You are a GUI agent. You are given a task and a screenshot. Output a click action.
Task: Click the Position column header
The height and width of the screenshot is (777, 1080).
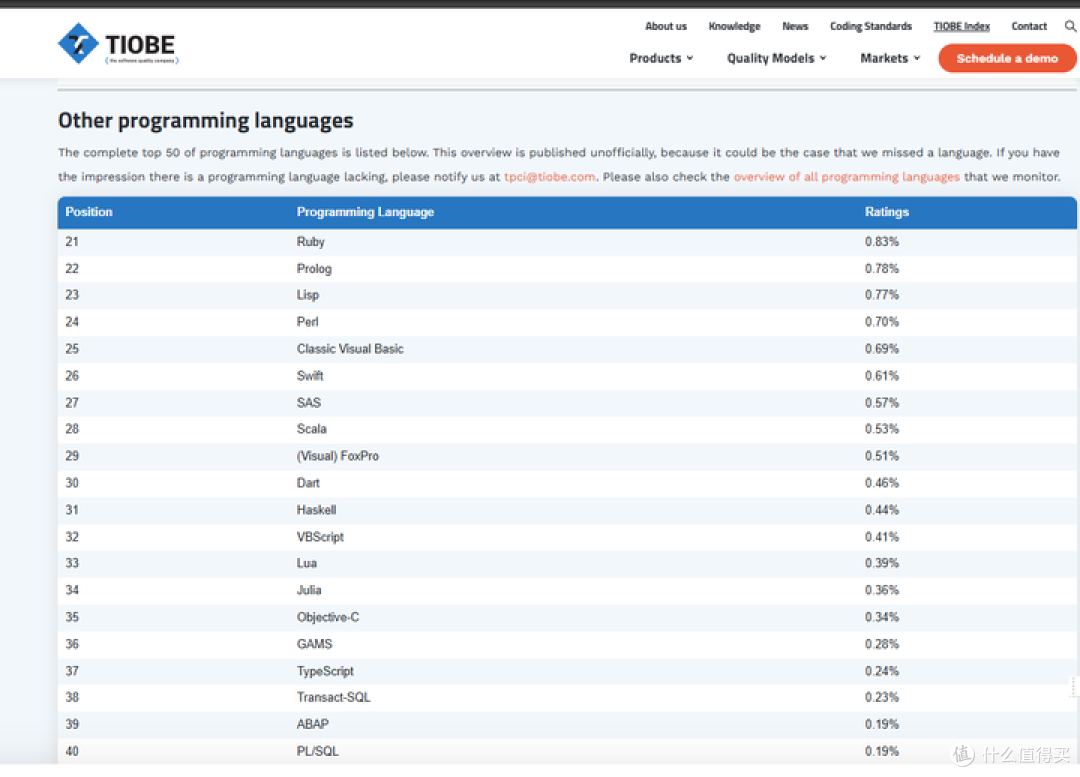[89, 212]
